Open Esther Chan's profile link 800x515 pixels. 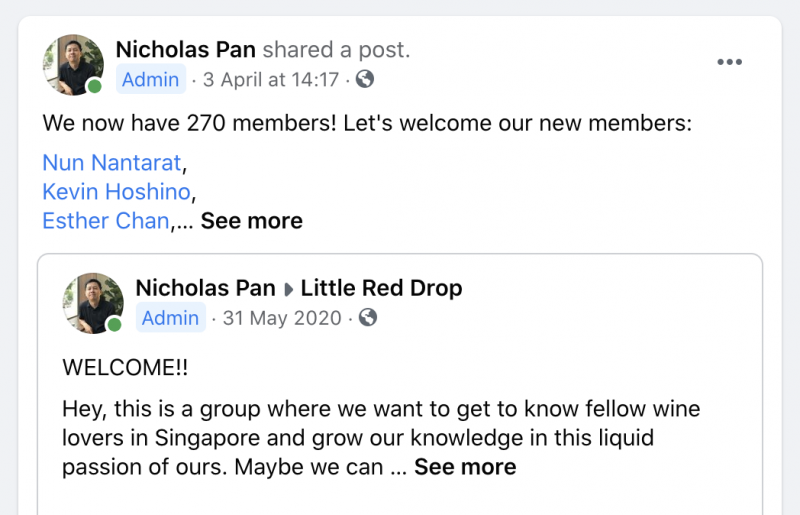[106, 221]
